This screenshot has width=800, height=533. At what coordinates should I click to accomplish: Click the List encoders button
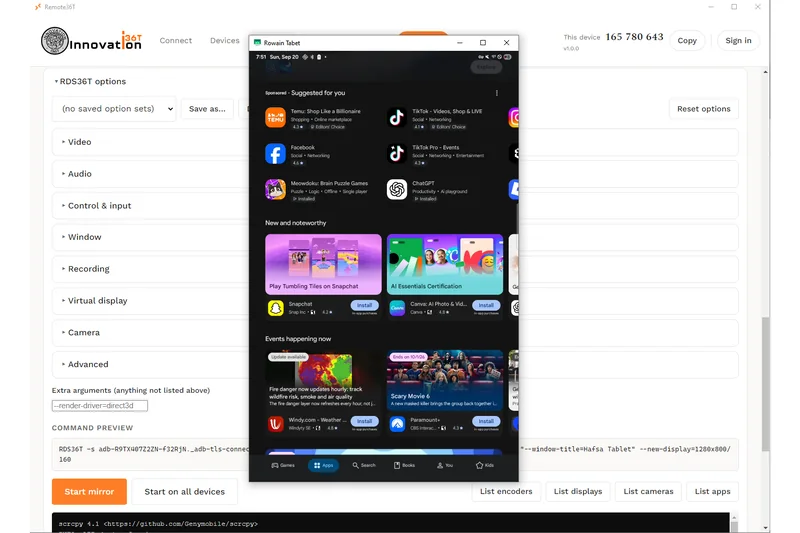click(506, 491)
